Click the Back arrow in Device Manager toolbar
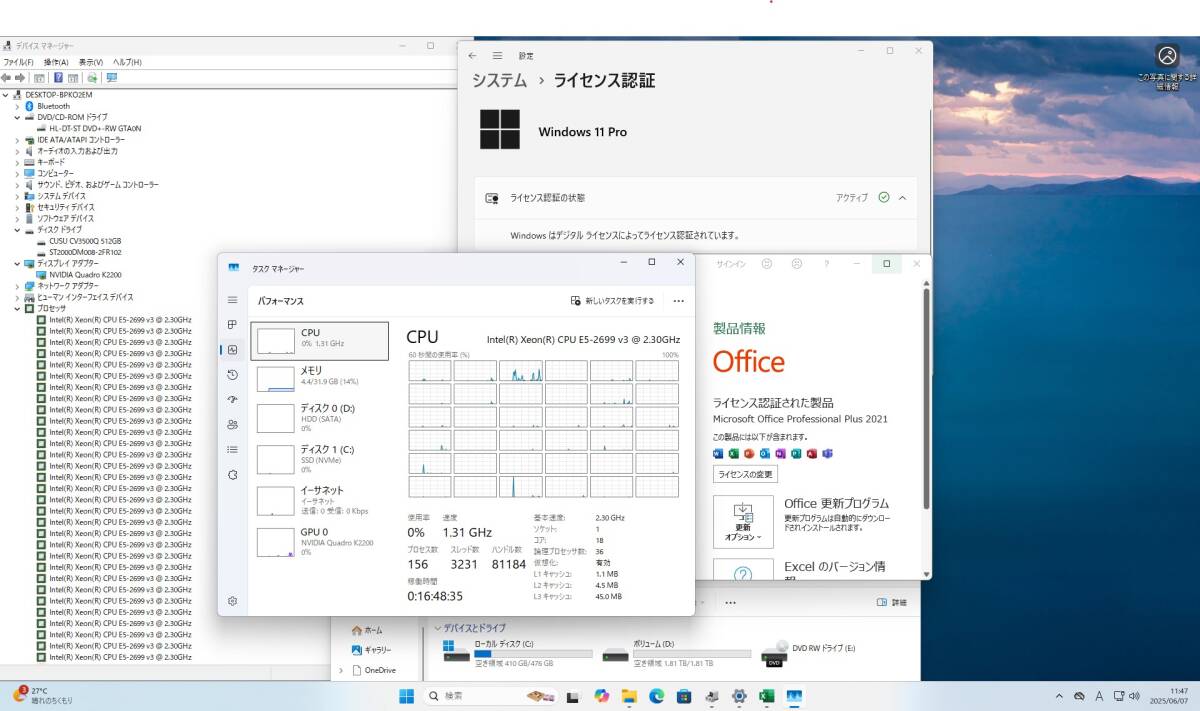1200x711 pixels. [x=6, y=77]
